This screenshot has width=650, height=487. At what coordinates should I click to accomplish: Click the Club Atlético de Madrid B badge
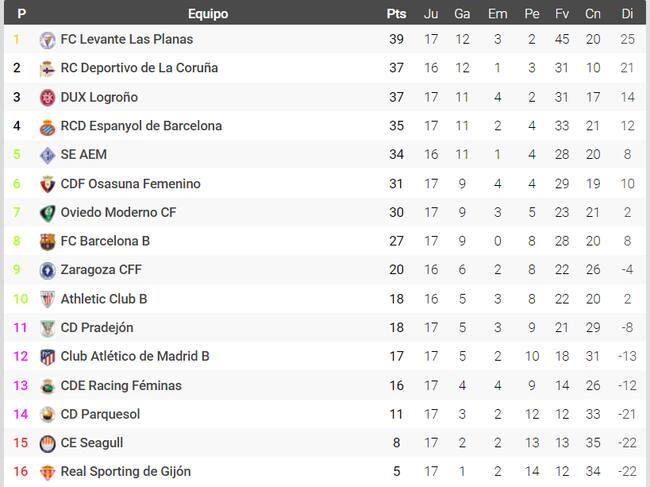coord(47,357)
